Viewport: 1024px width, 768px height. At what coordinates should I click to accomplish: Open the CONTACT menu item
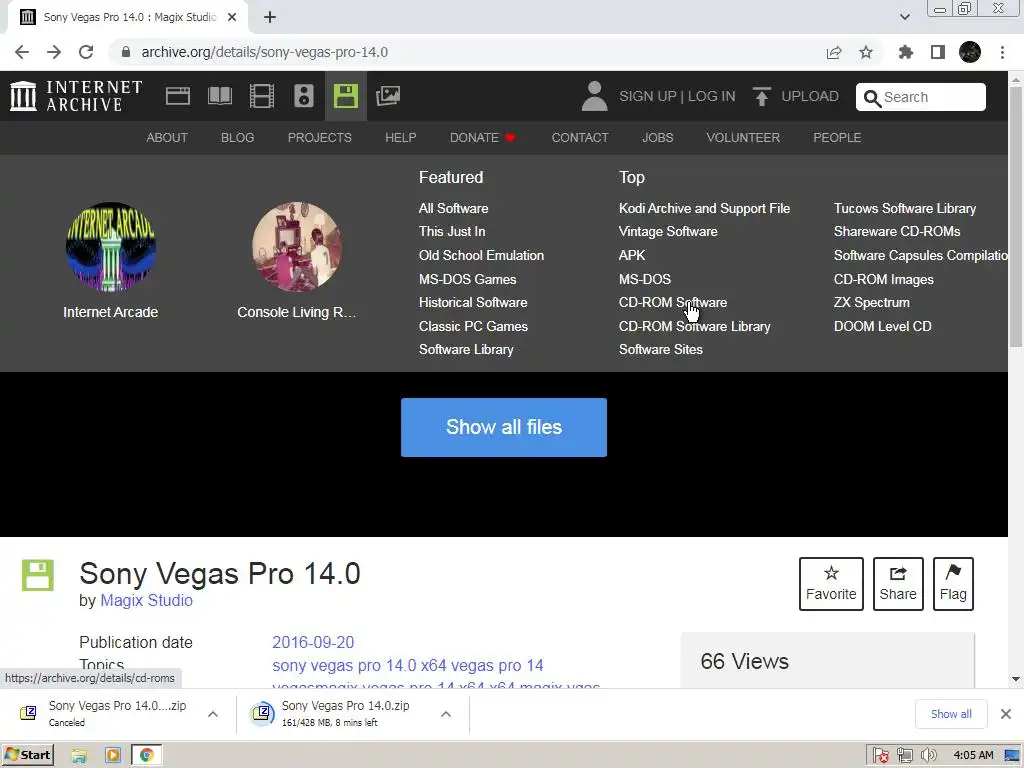pyautogui.click(x=580, y=138)
